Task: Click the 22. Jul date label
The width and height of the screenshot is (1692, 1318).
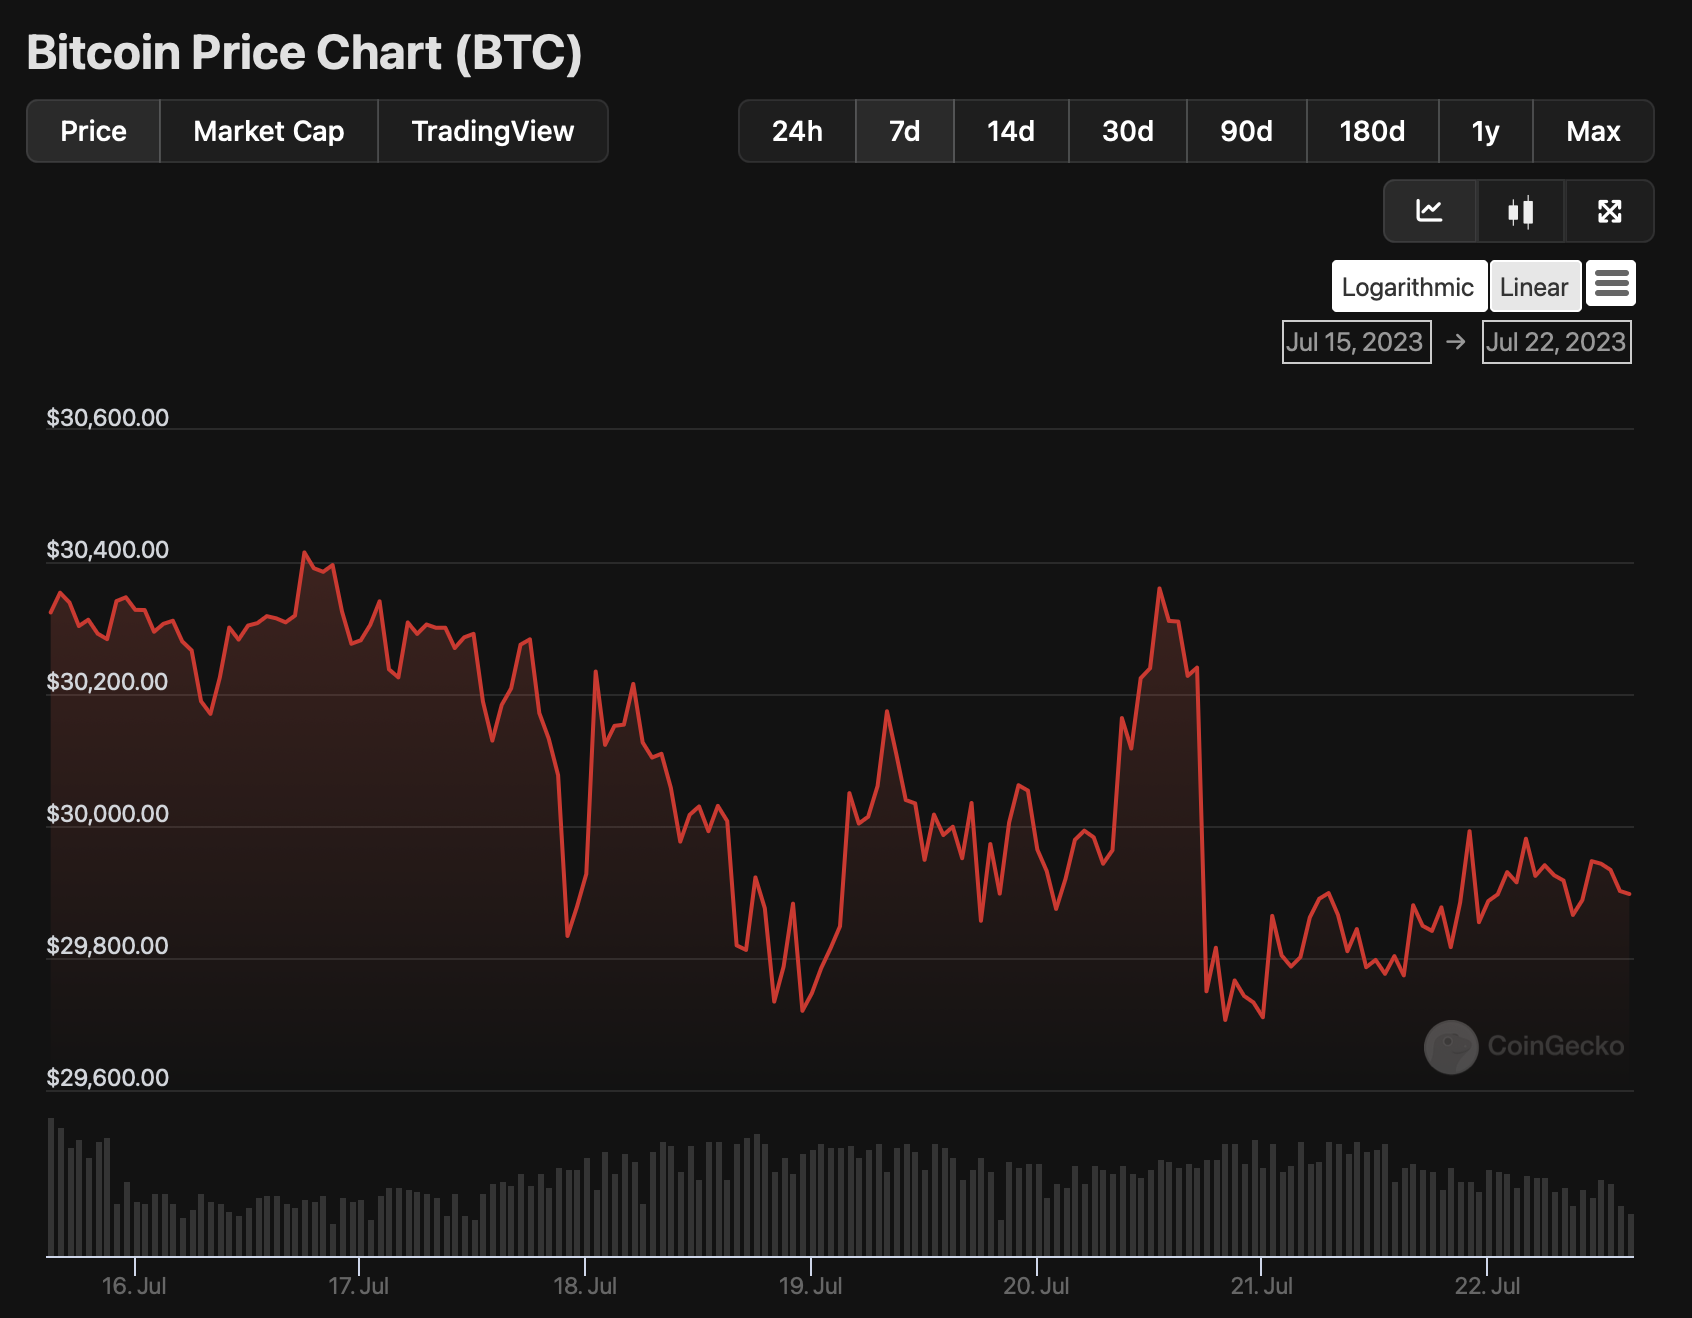Action: click(x=1488, y=1286)
